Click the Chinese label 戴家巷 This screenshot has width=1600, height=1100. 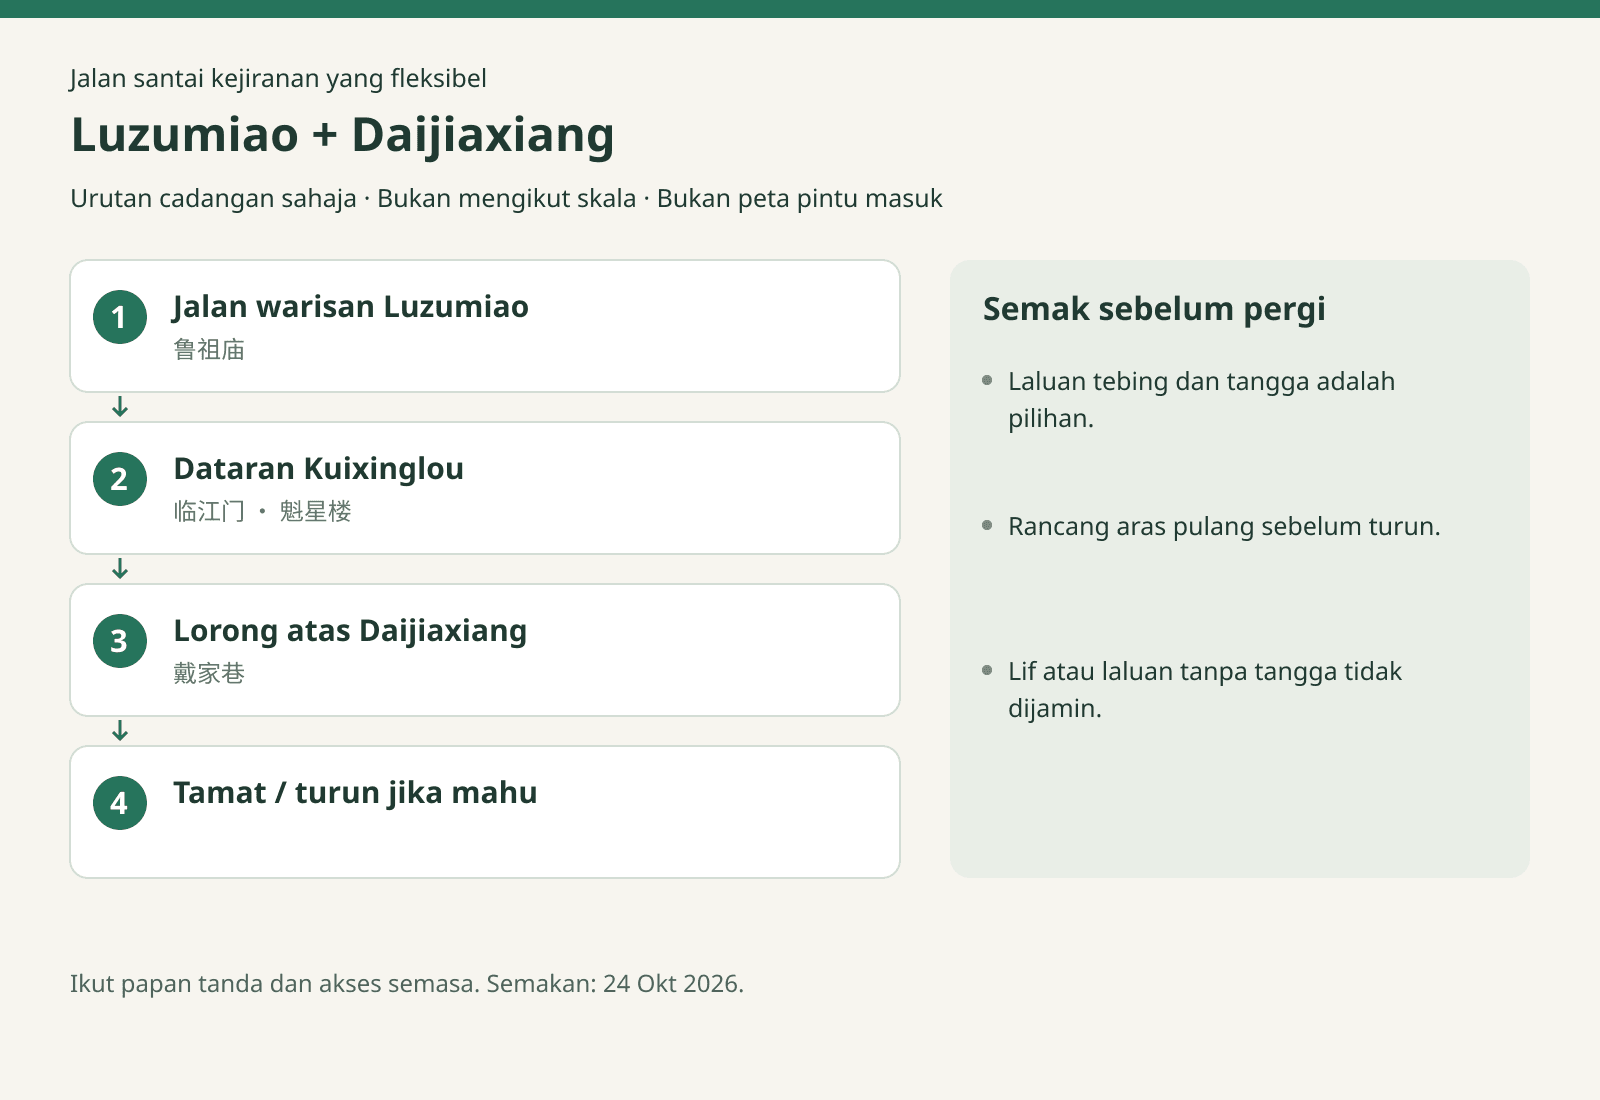point(209,673)
